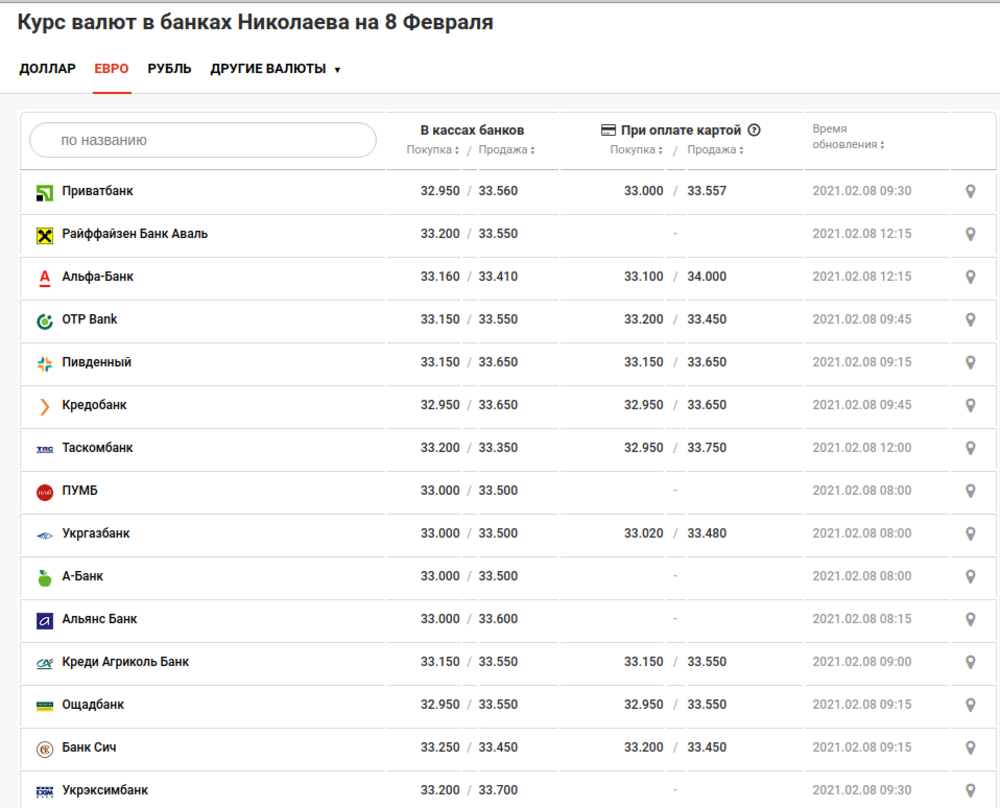This screenshot has height=808, width=1000.
Task: Open the Пивденный bank link
Action: pyautogui.click(x=96, y=362)
